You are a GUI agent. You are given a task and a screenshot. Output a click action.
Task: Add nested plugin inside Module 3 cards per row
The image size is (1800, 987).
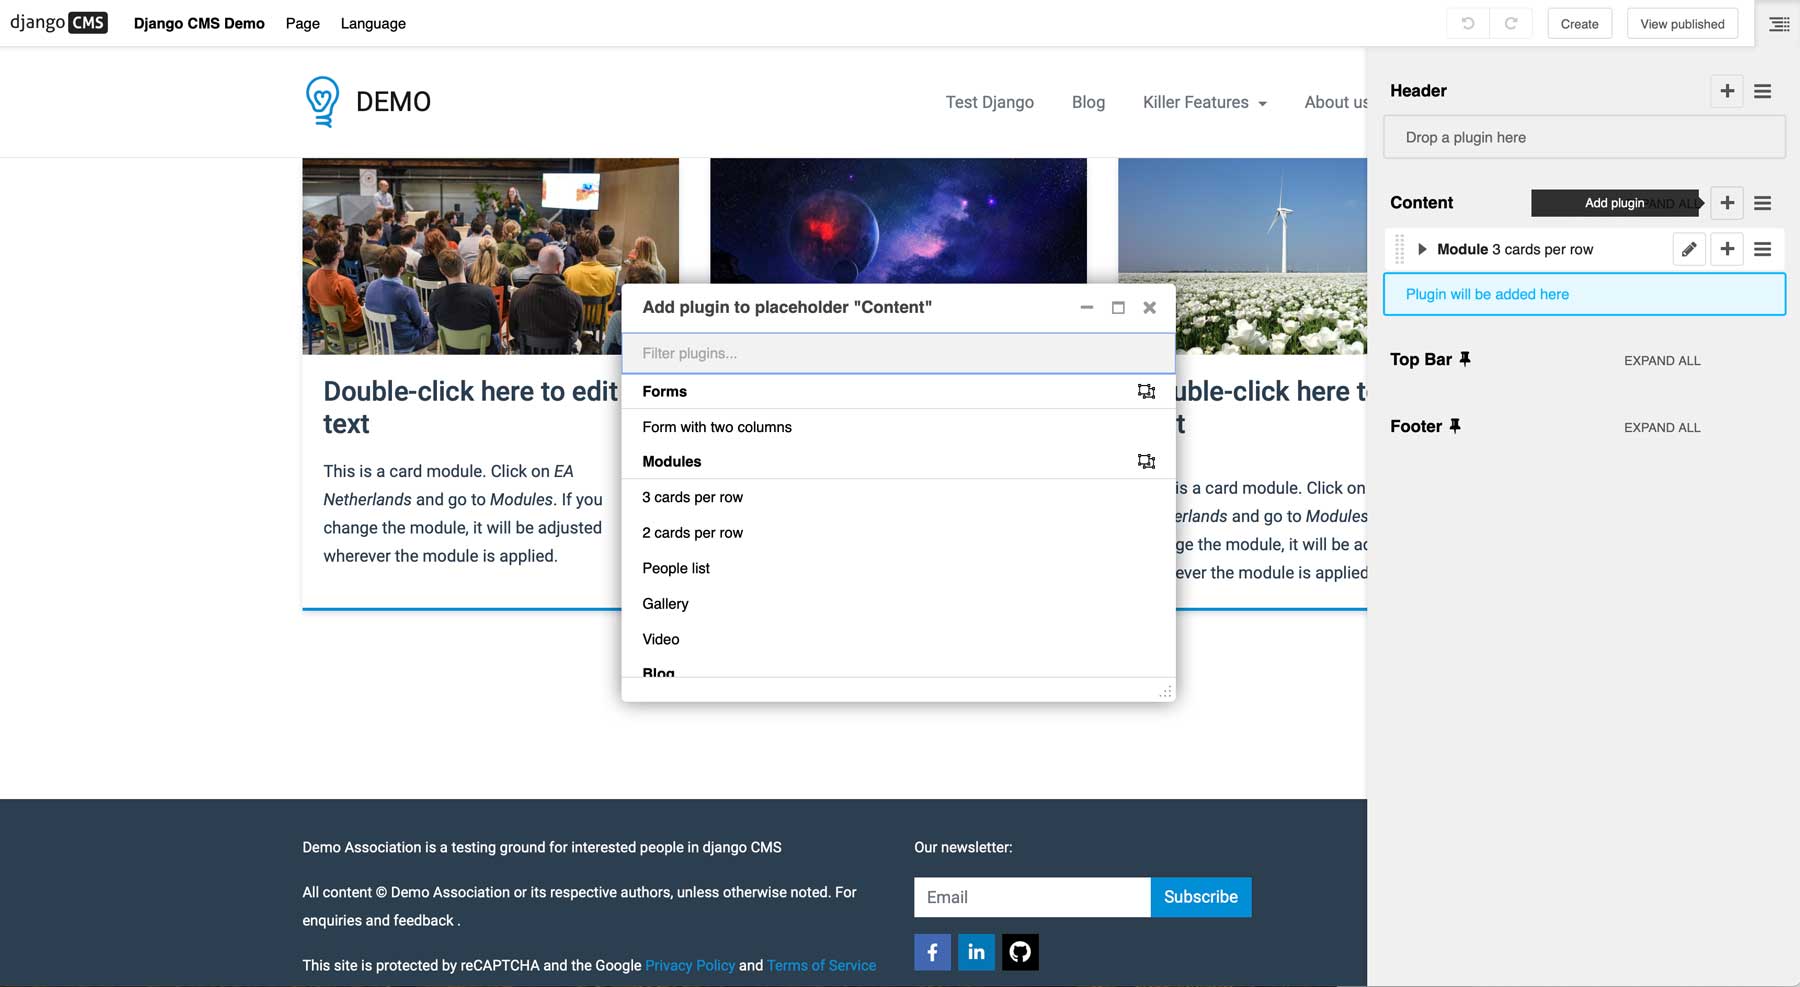coord(1727,249)
